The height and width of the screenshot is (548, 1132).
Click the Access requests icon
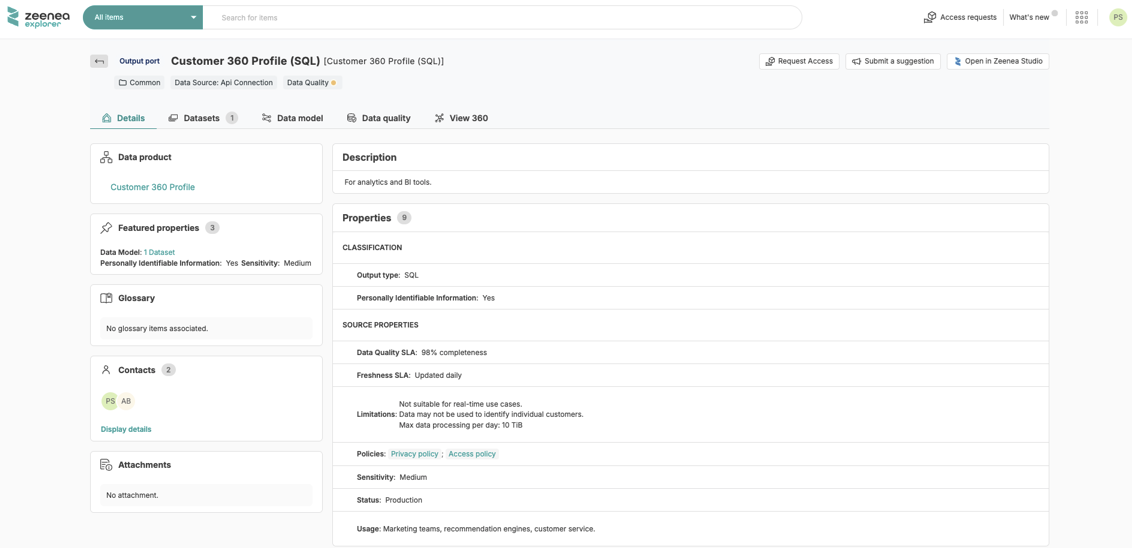pyautogui.click(x=930, y=17)
